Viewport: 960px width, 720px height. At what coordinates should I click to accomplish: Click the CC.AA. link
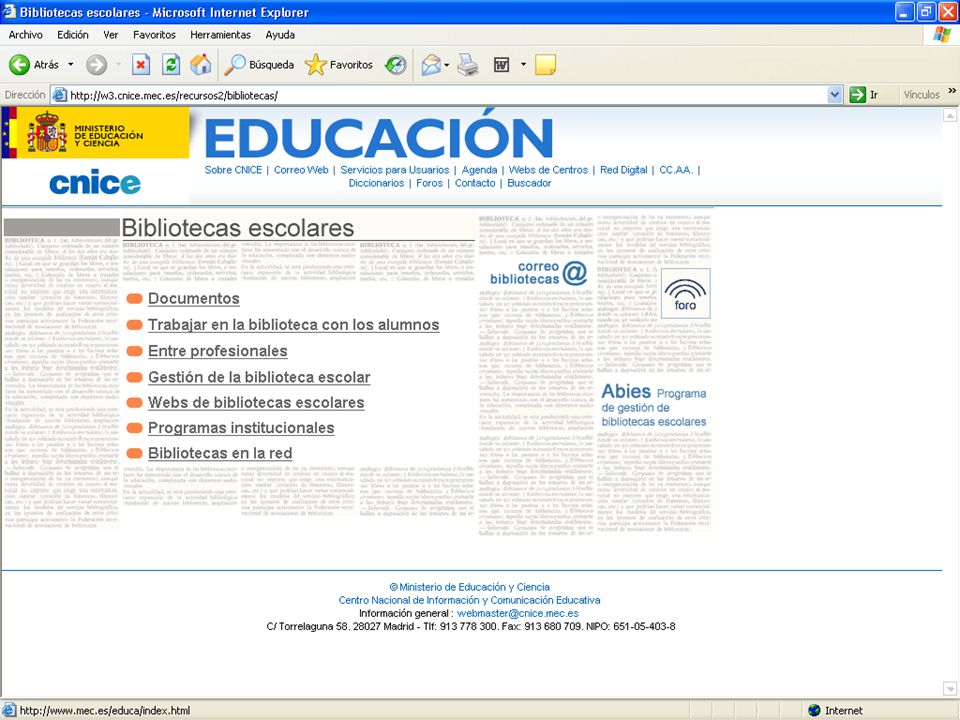(676, 170)
